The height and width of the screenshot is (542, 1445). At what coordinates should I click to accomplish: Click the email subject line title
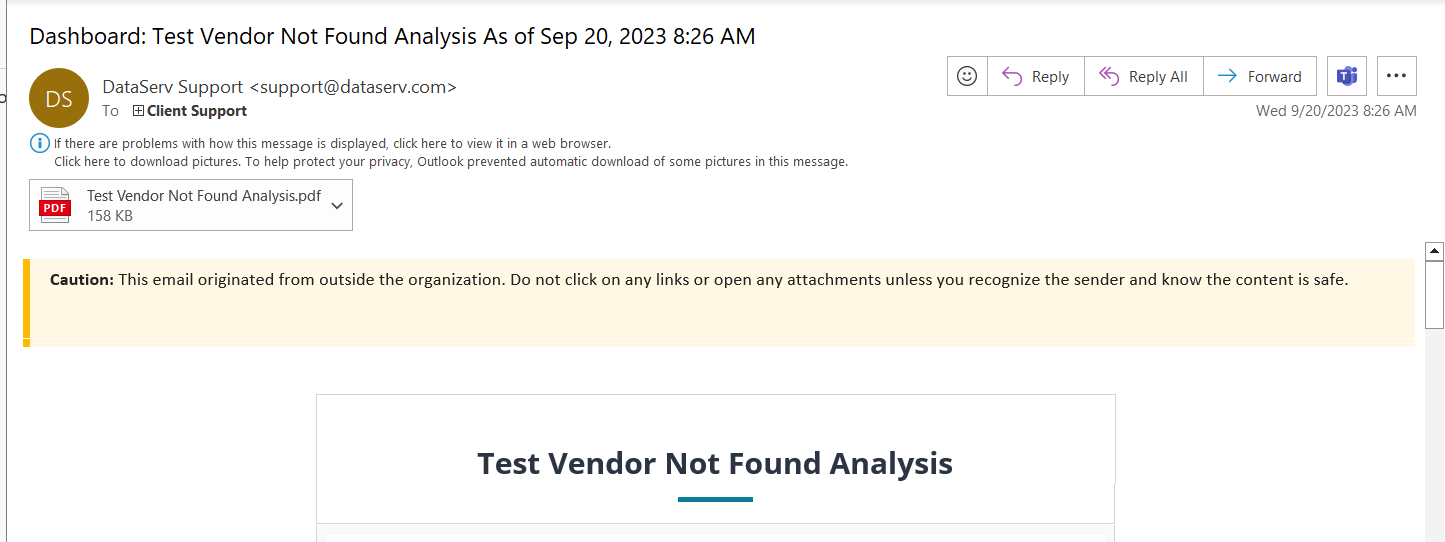[x=392, y=37]
